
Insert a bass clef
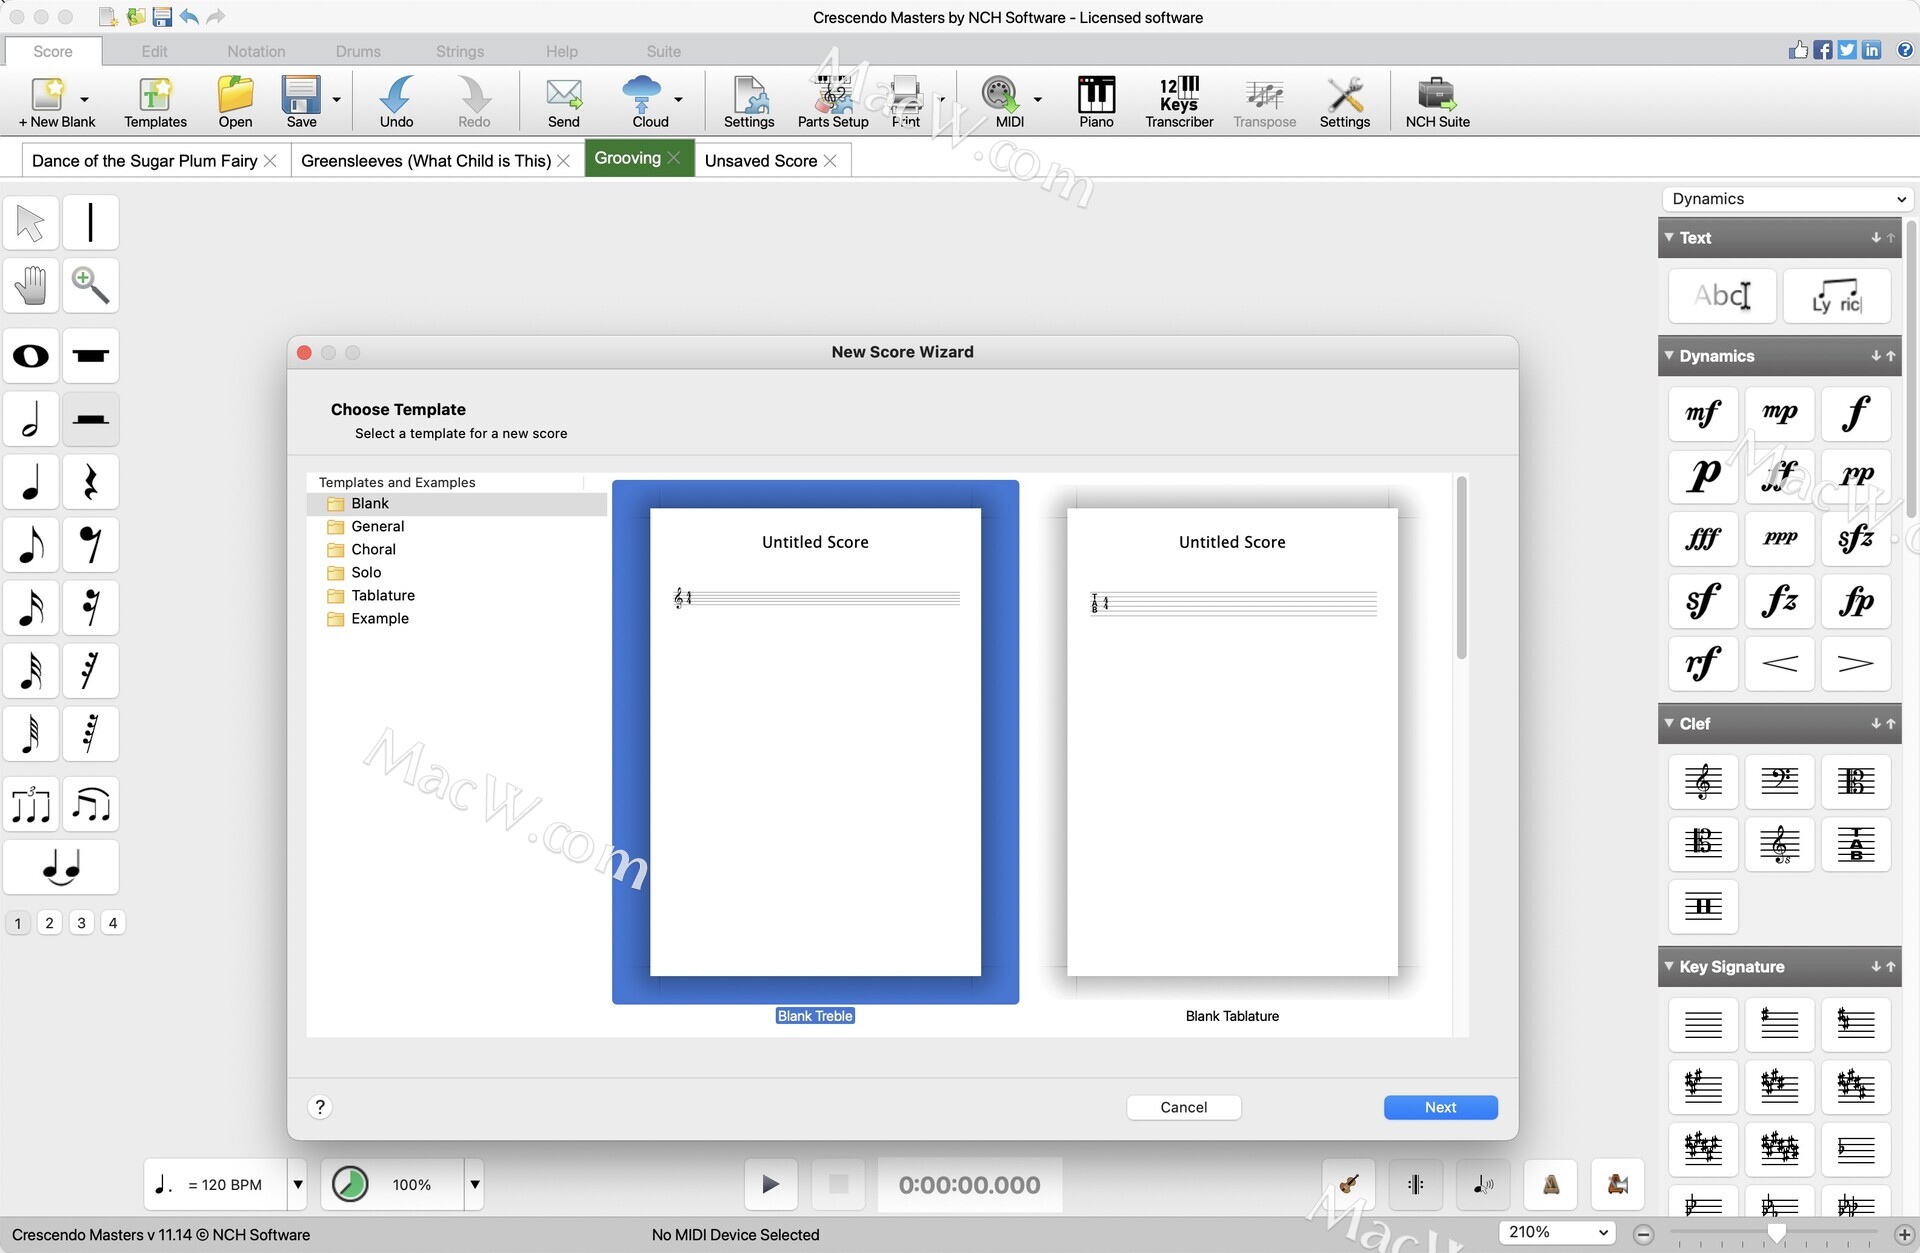click(x=1780, y=782)
